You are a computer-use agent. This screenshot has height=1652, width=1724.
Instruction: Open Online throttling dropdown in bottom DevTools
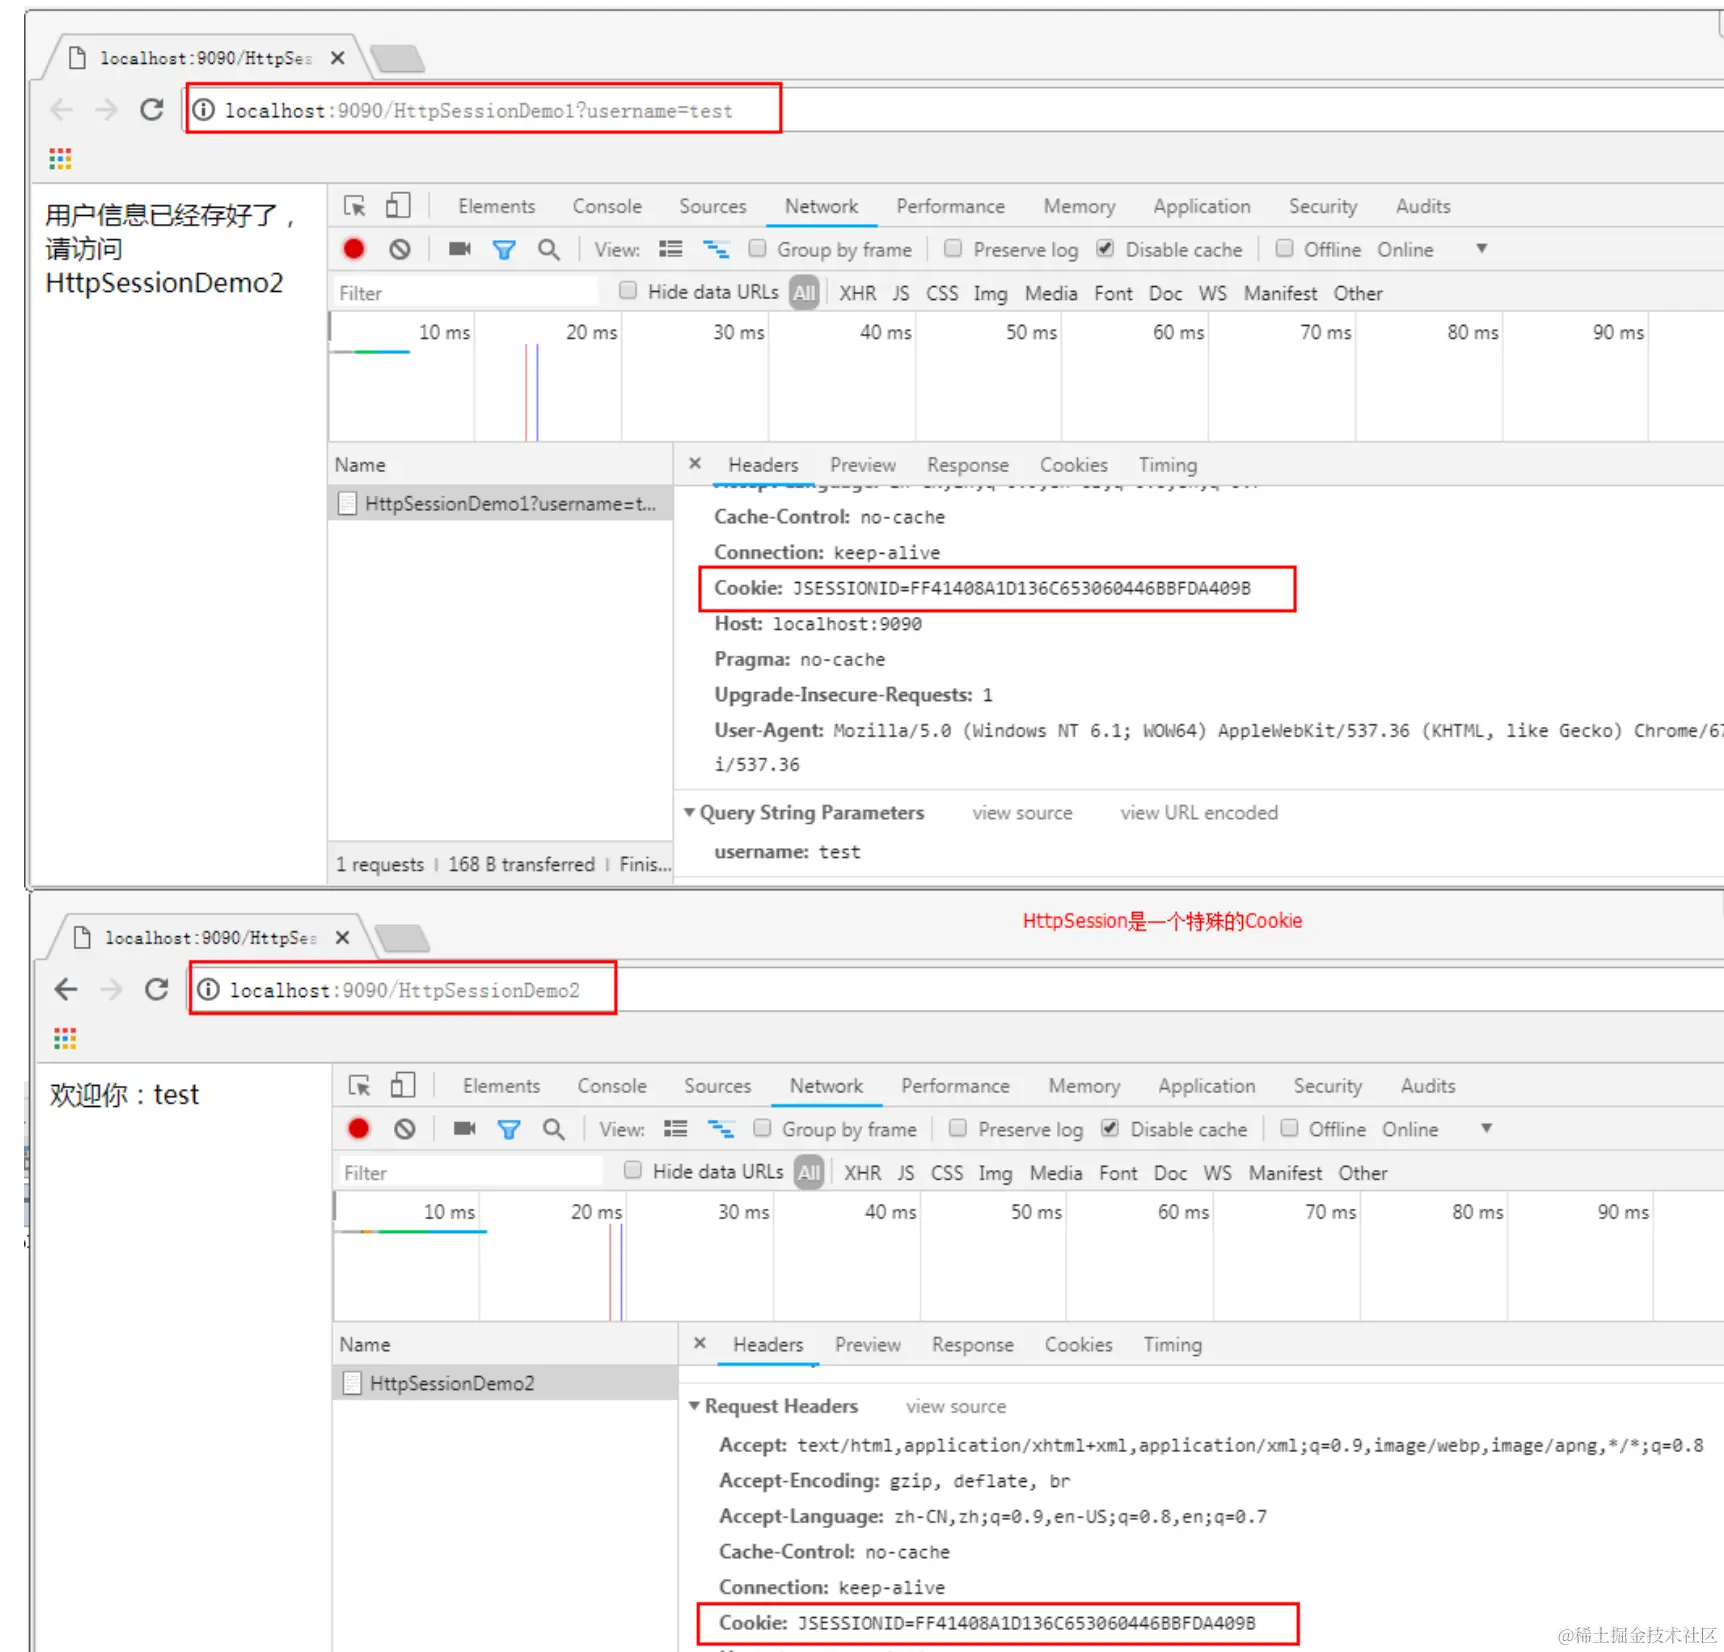[1437, 1129]
